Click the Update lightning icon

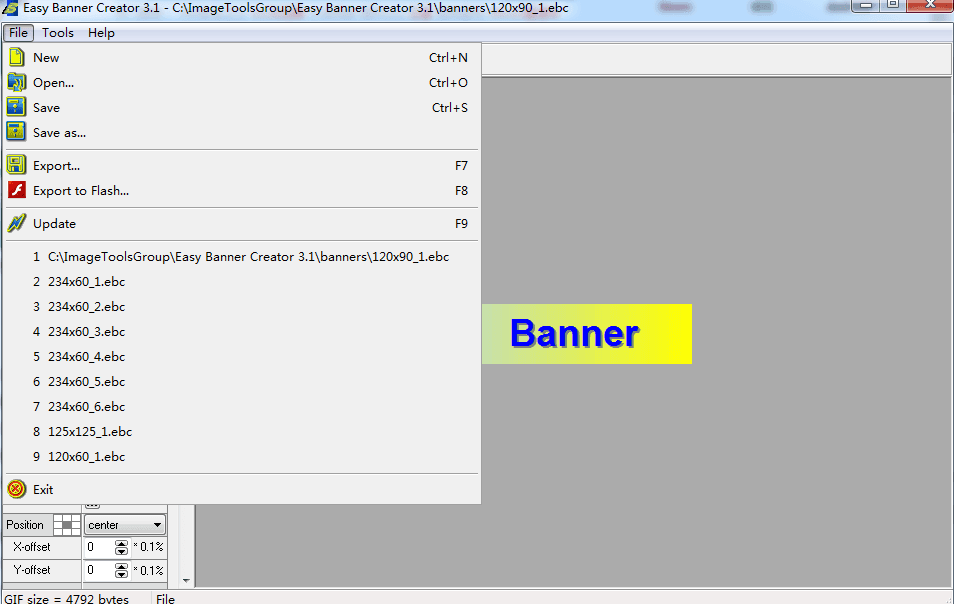pos(17,223)
